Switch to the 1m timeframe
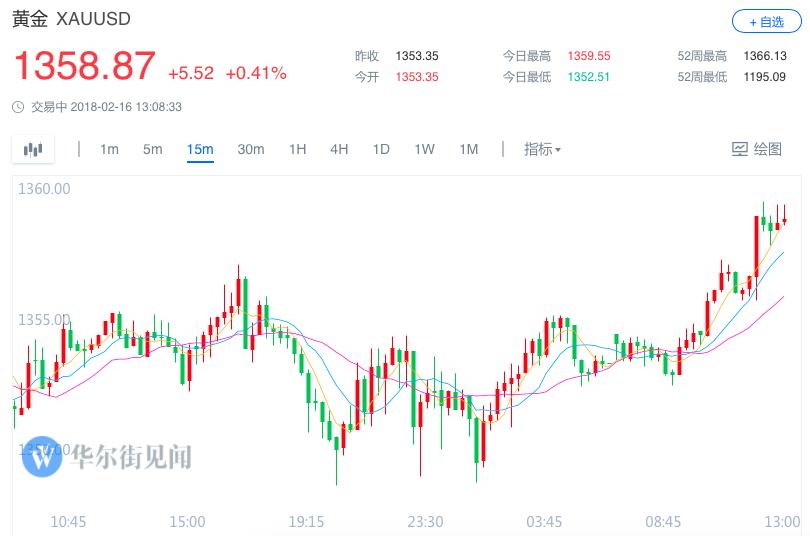The height and width of the screenshot is (536, 810). [109, 149]
